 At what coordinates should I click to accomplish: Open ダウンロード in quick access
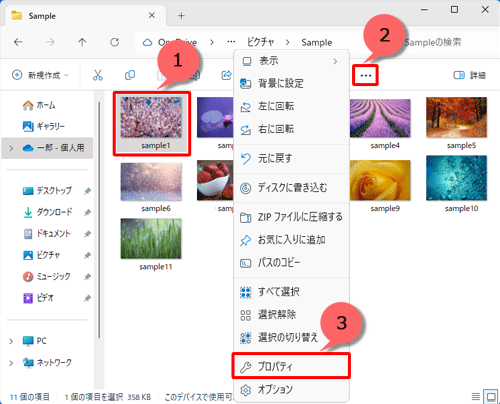[47, 212]
